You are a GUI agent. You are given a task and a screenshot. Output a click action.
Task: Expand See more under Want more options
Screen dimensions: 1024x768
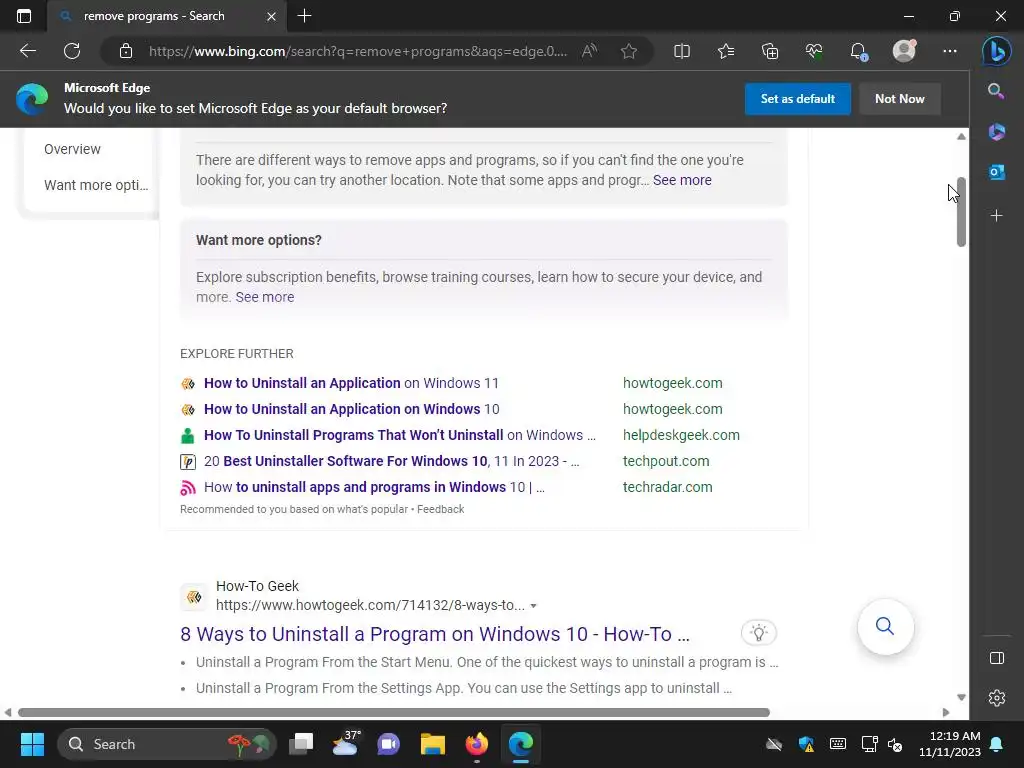(264, 297)
